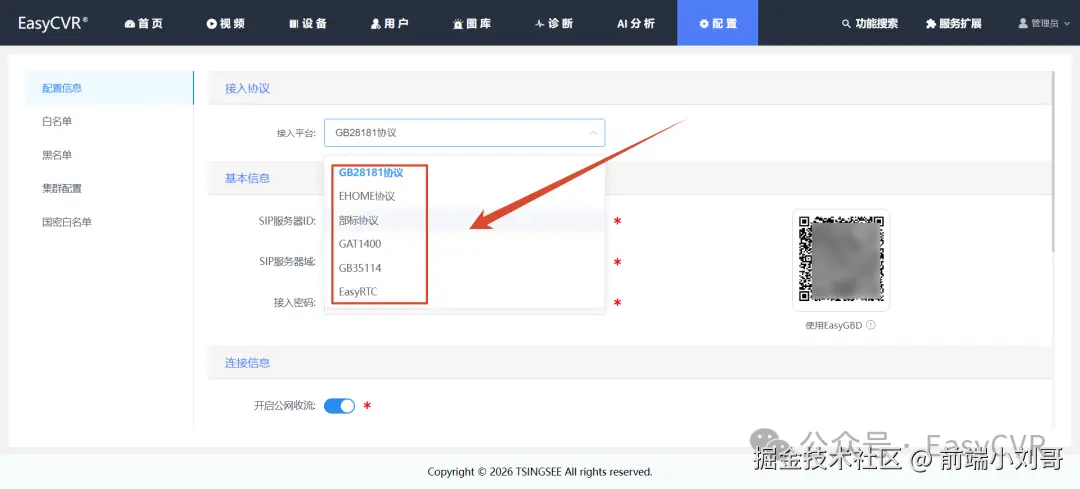Choose GAT1400 from the list
The width and height of the screenshot is (1080, 489).
[x=464, y=244]
